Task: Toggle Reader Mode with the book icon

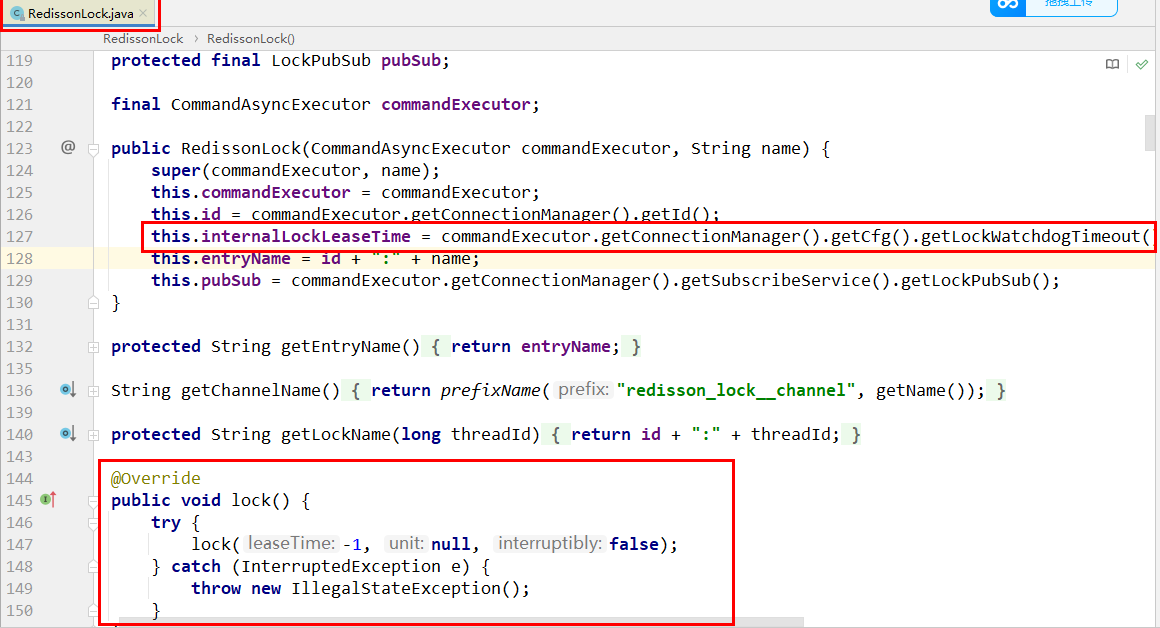Action: pyautogui.click(x=1112, y=64)
